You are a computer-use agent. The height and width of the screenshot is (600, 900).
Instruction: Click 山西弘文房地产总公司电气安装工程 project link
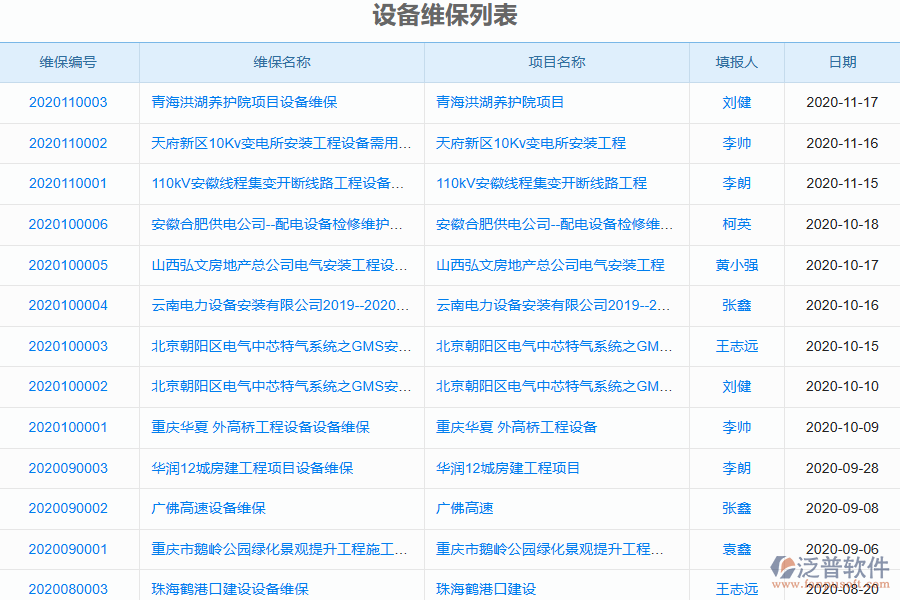point(555,265)
